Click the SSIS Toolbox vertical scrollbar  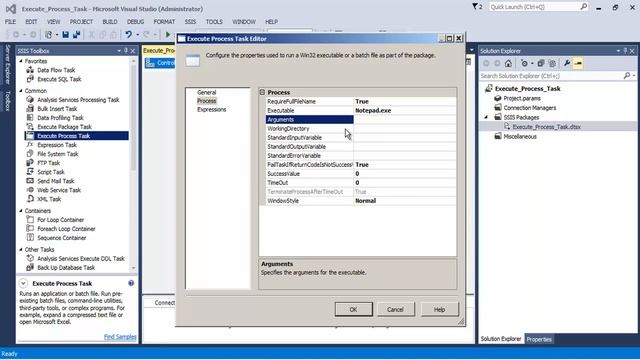(x=133, y=163)
